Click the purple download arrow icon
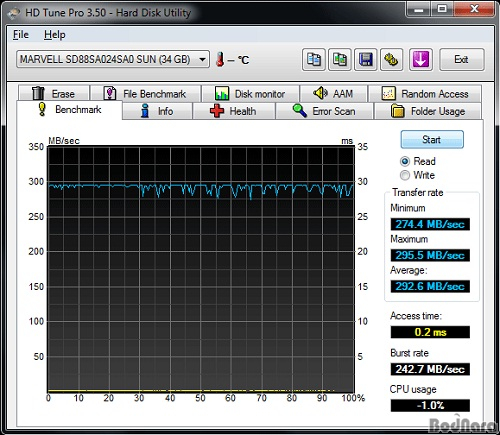 click(x=421, y=60)
